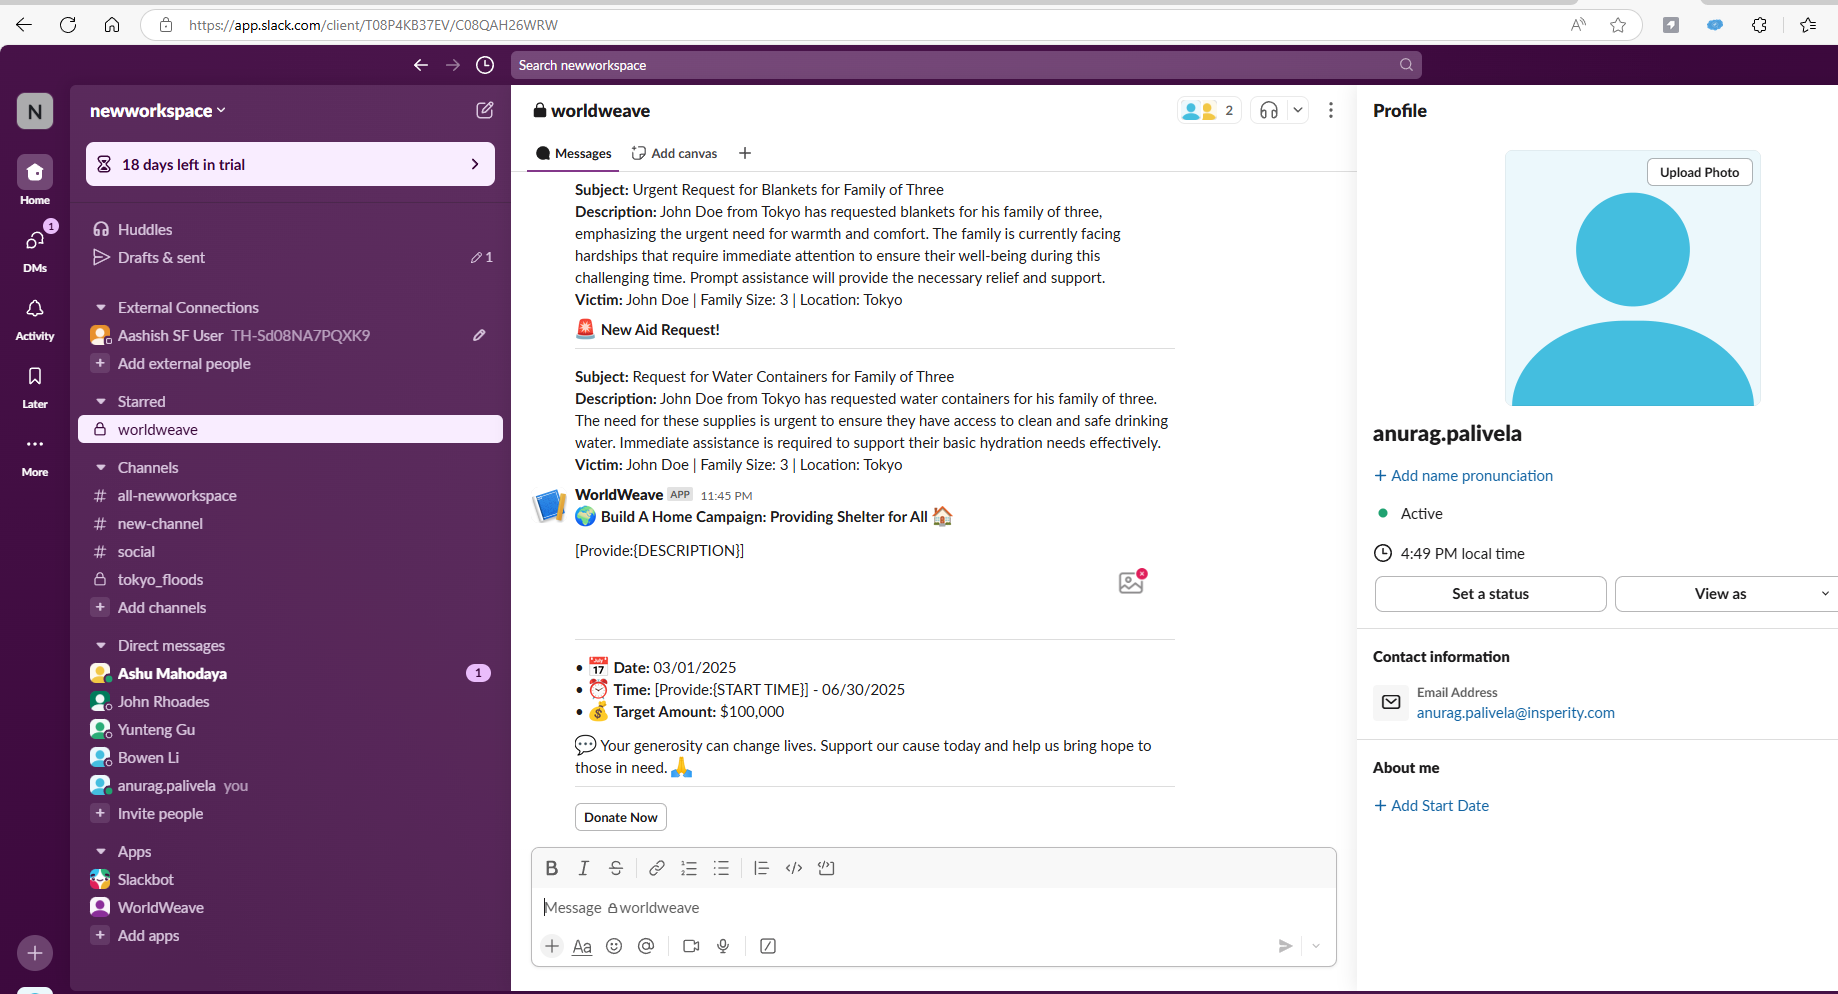Image resolution: width=1838 pixels, height=994 pixels.
Task: Open Drafts & sent
Action: [290, 257]
